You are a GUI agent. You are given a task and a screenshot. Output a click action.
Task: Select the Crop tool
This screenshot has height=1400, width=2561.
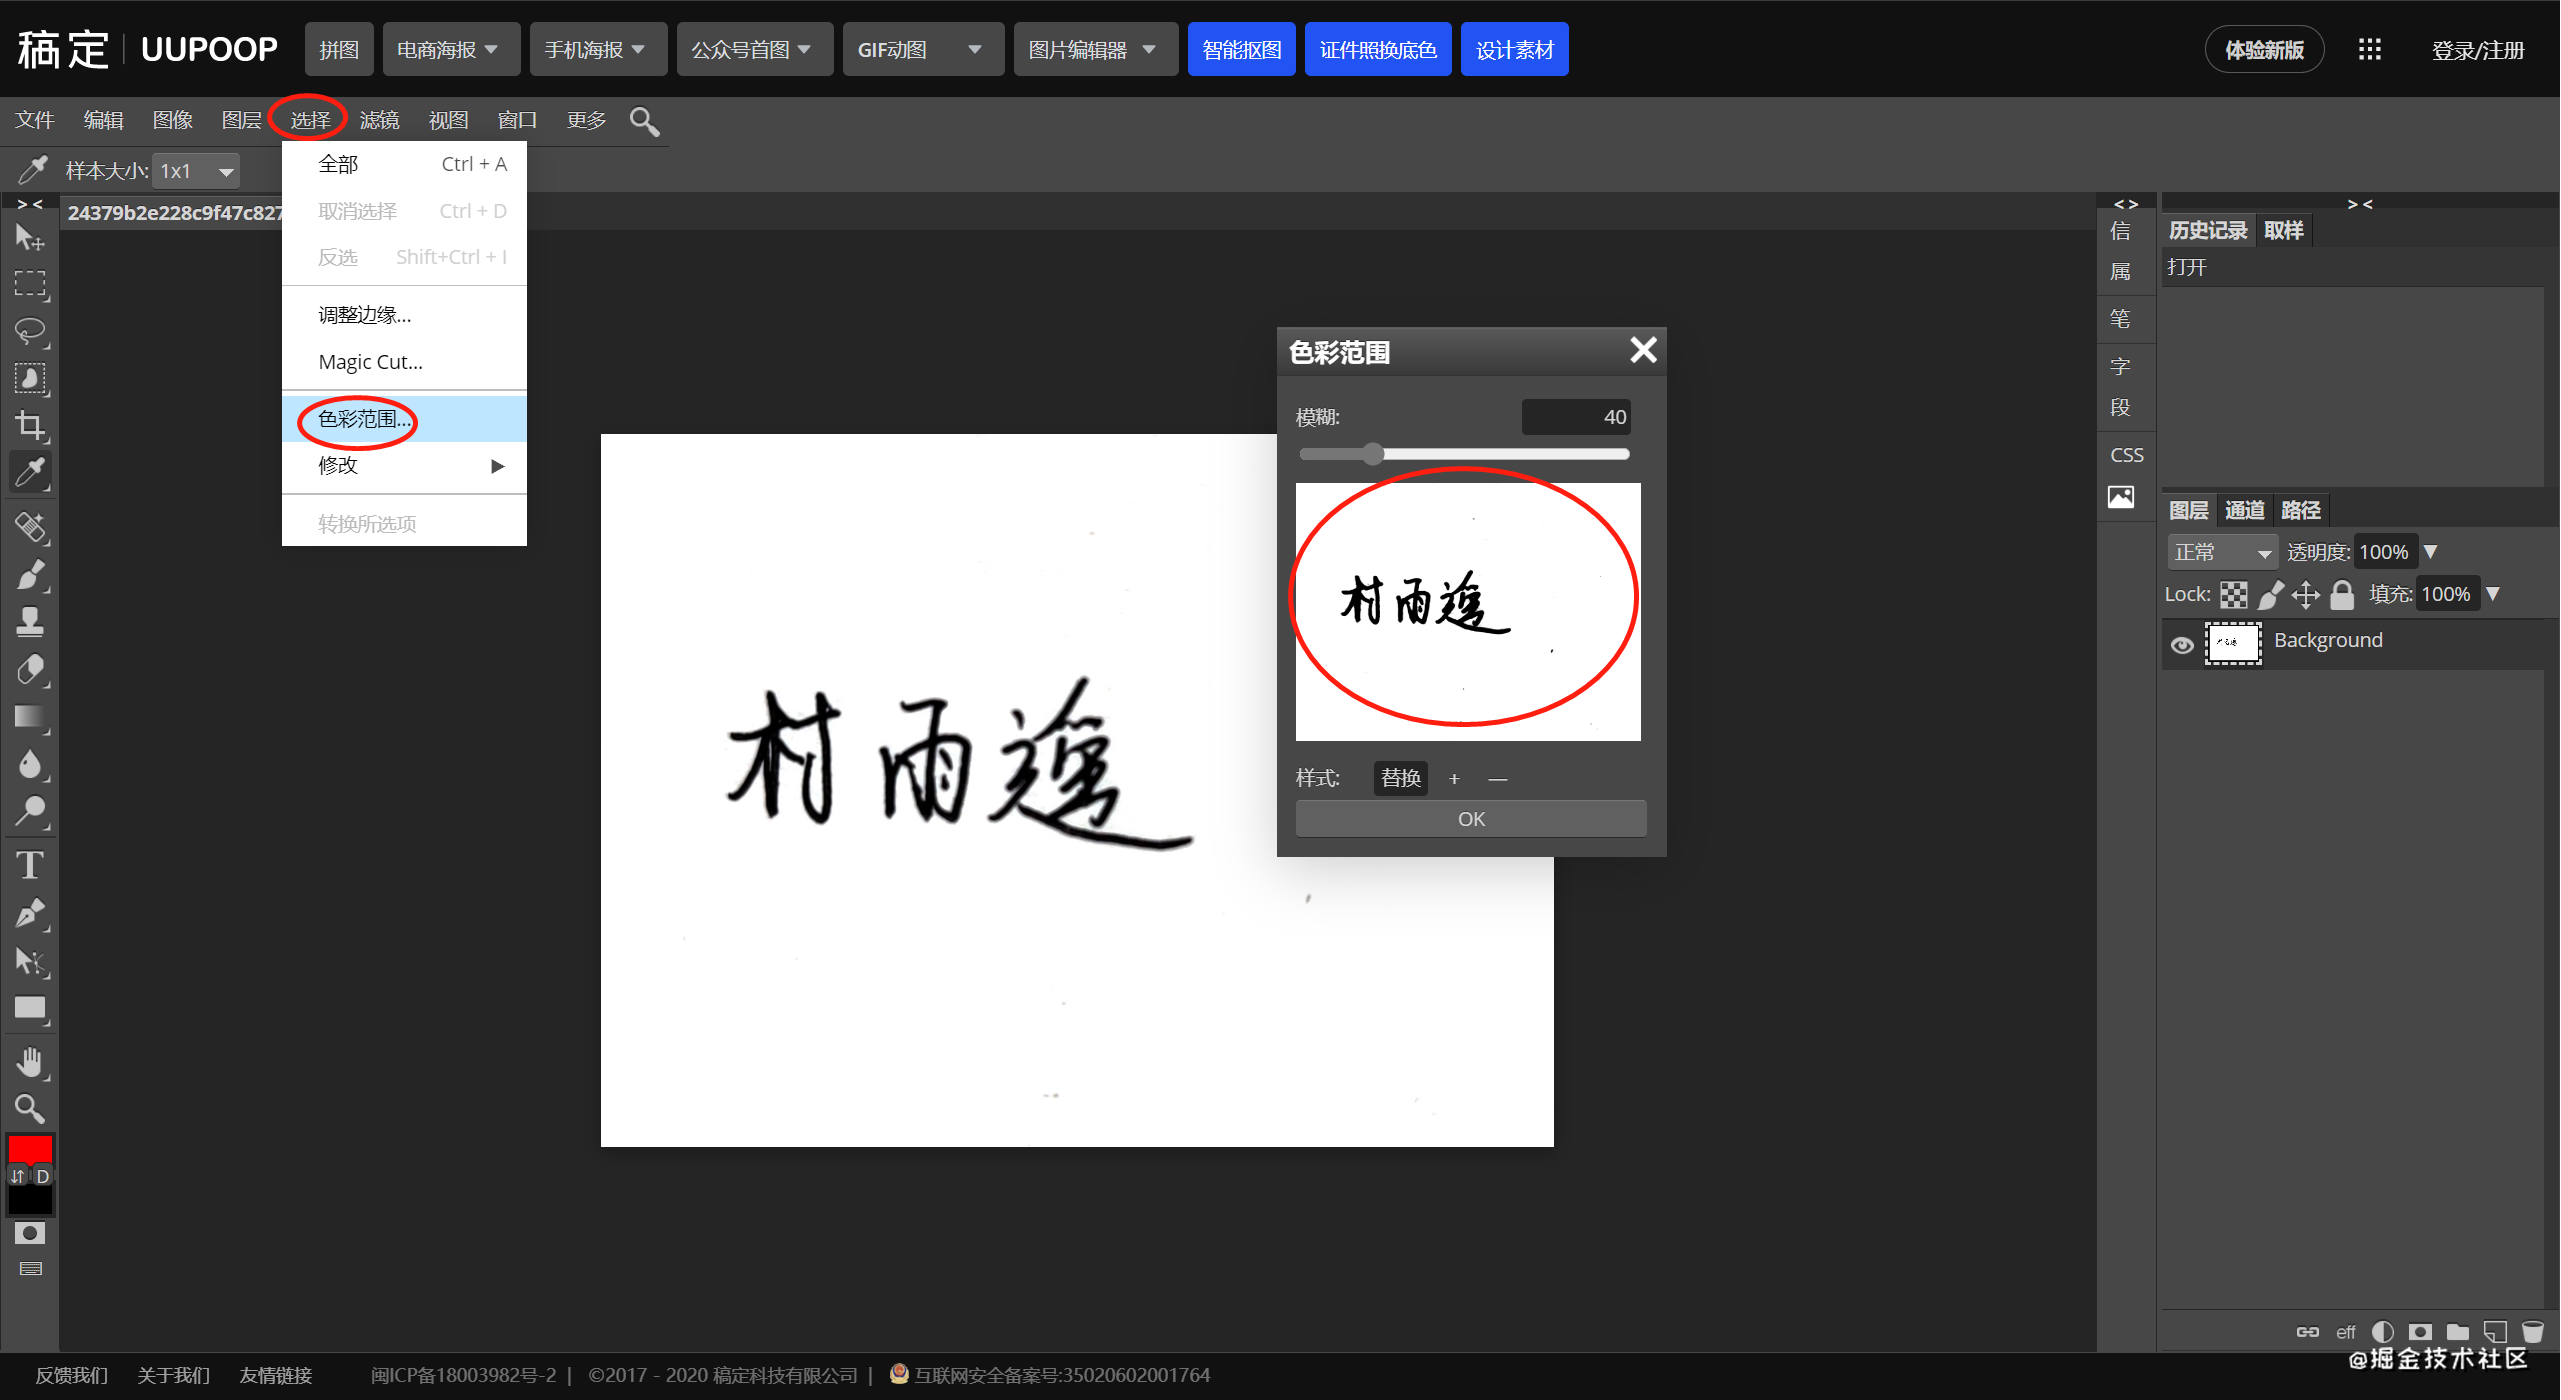pyautogui.click(x=30, y=425)
